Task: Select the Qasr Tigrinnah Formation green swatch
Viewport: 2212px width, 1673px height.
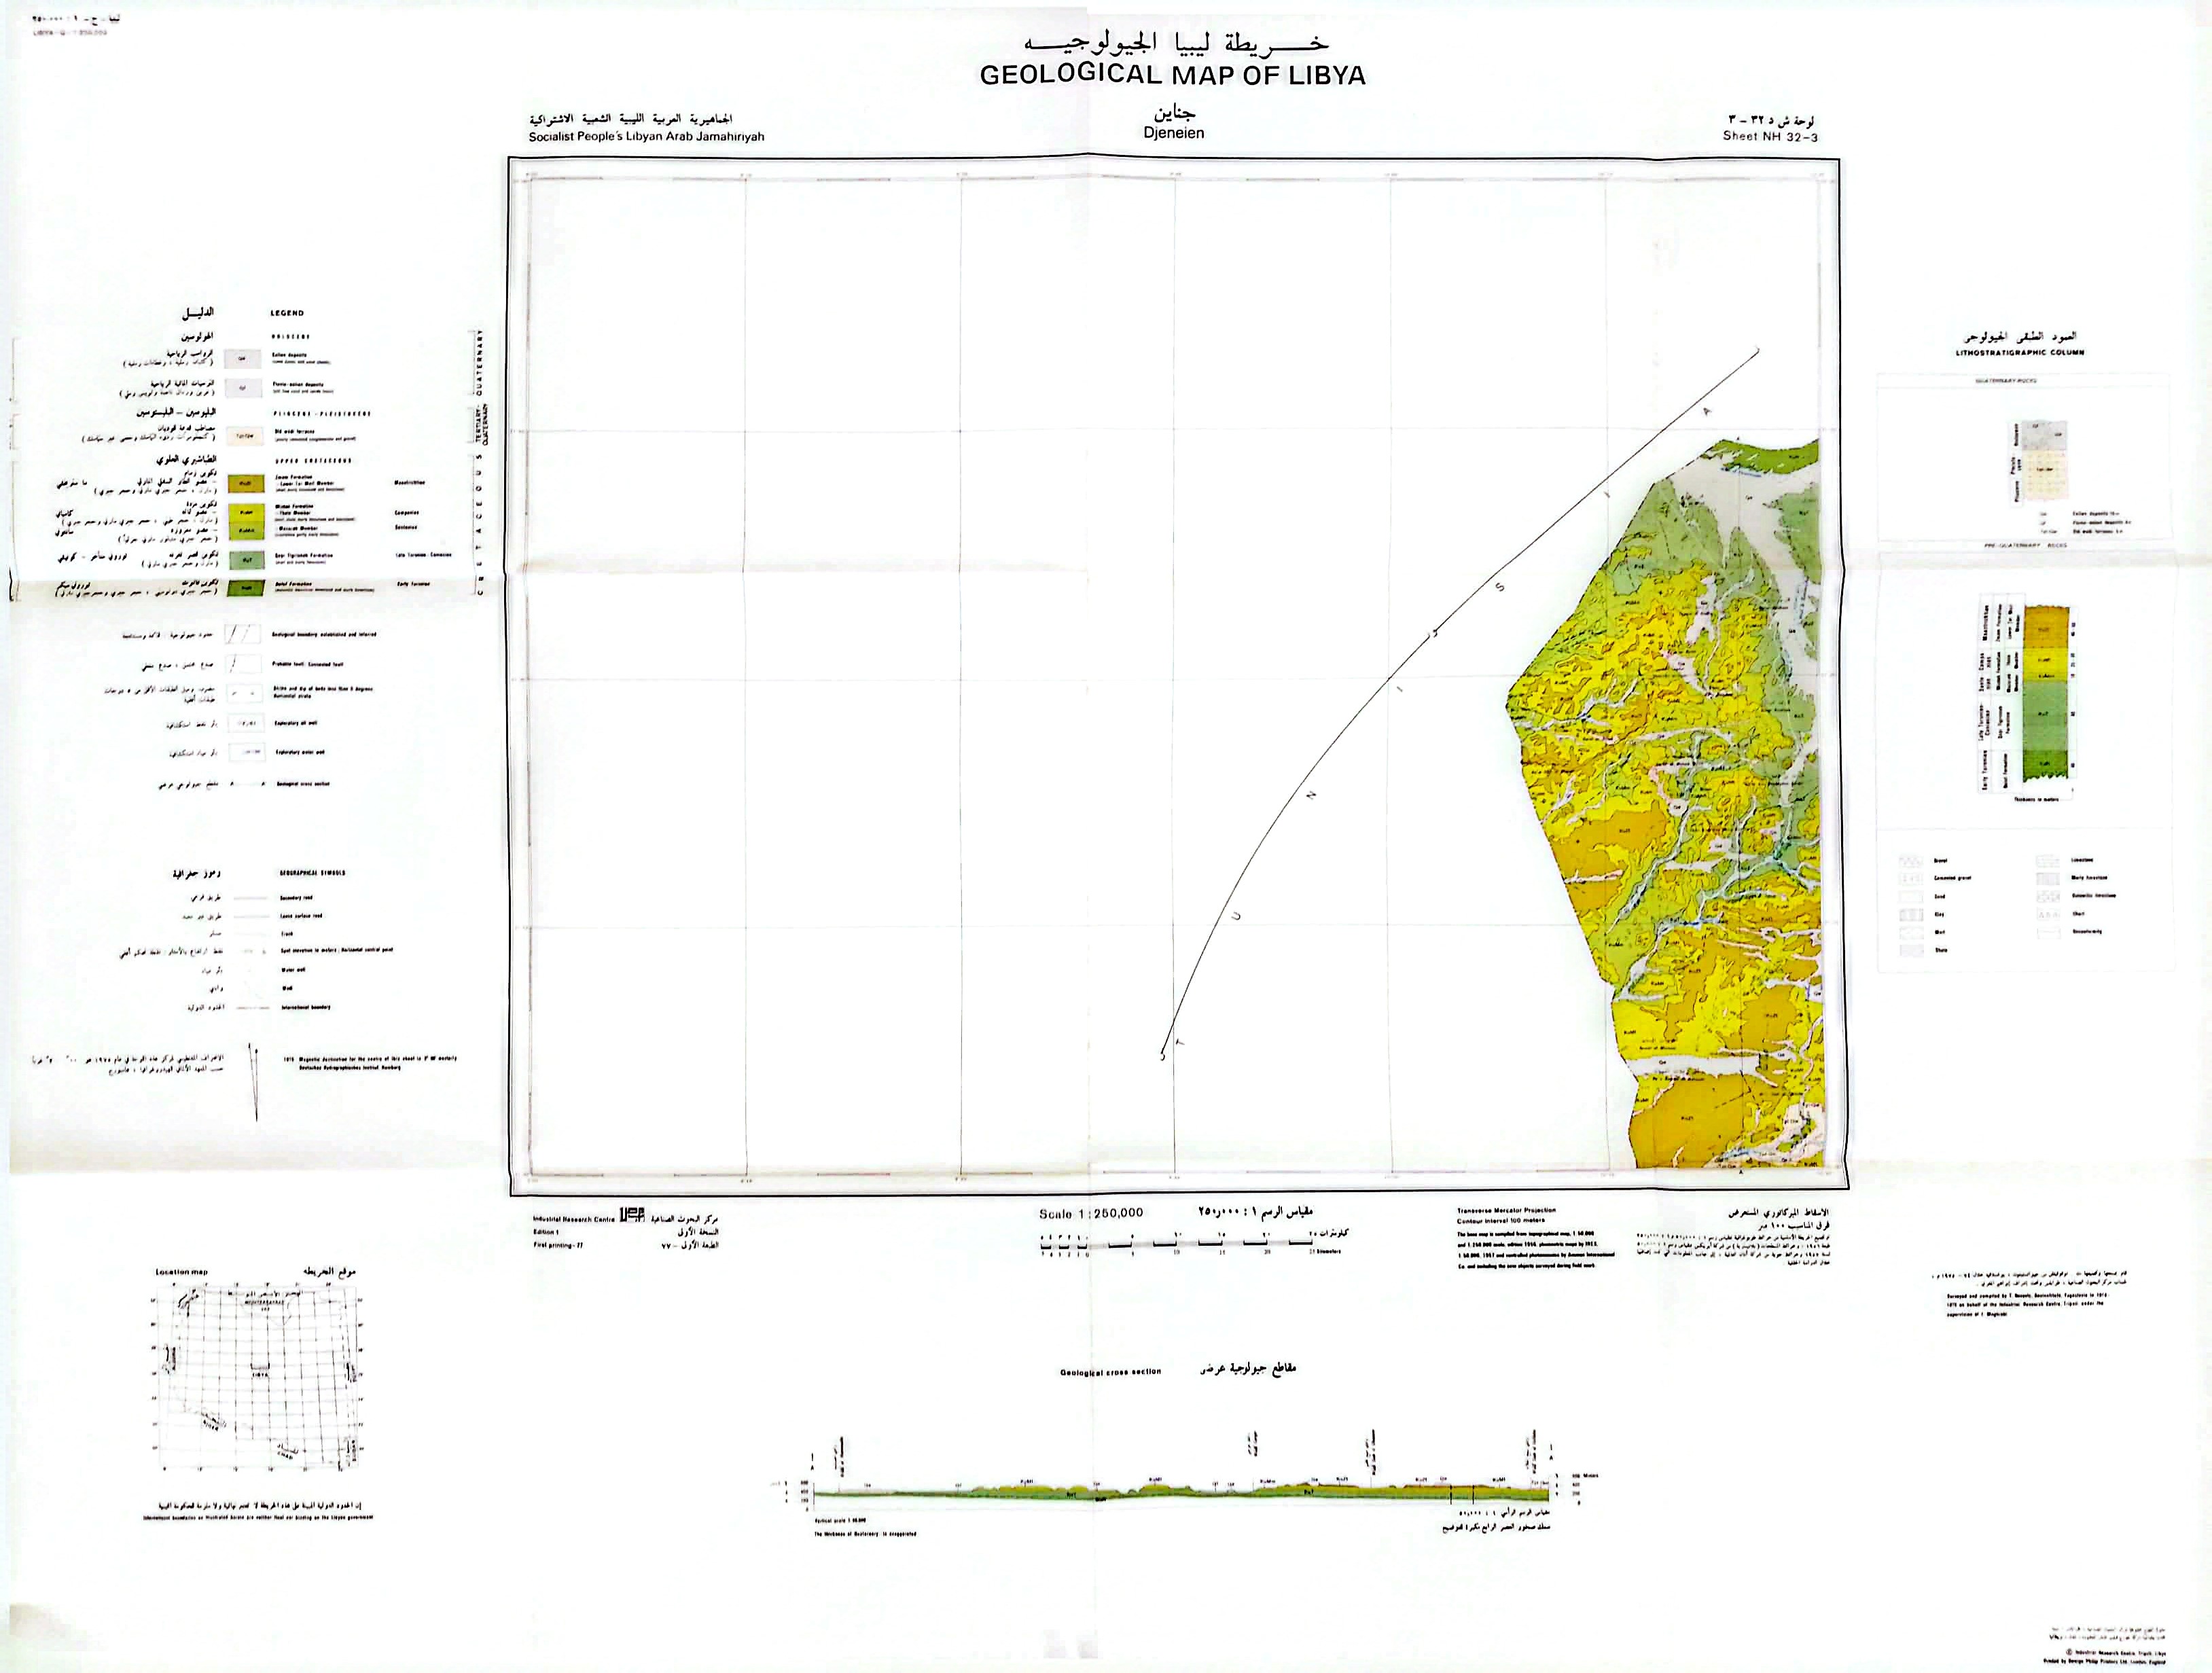Action: tap(247, 561)
